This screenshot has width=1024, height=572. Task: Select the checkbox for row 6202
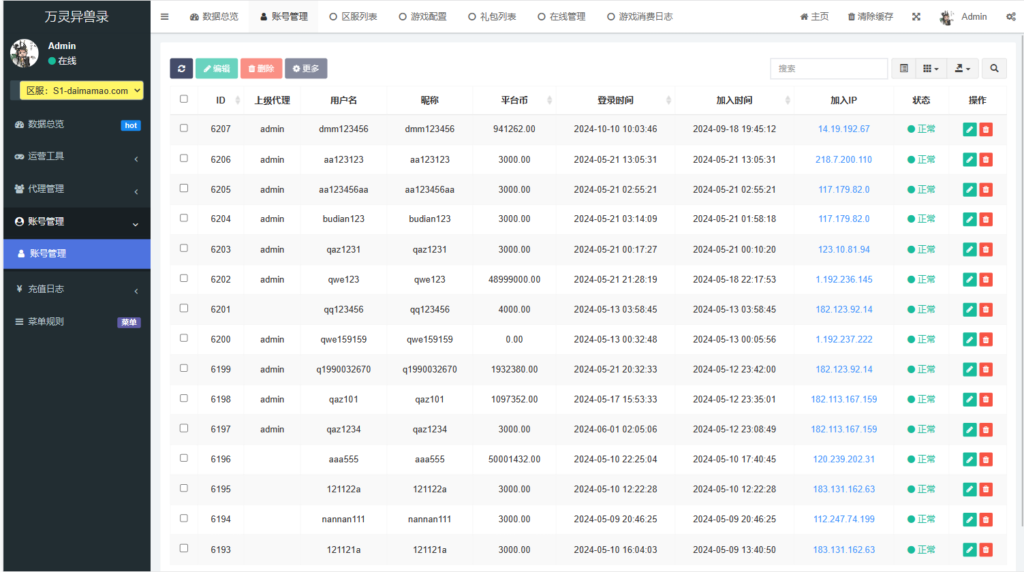184,279
